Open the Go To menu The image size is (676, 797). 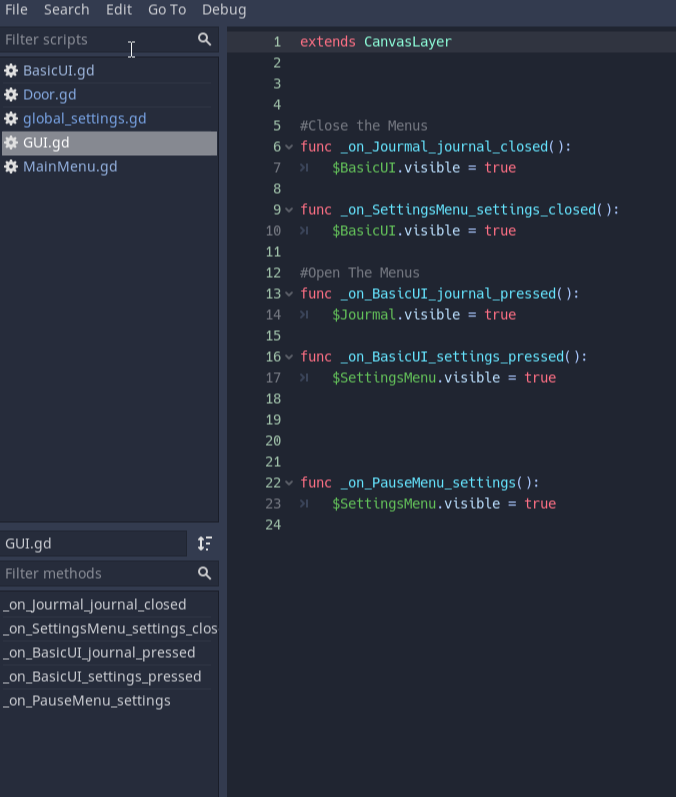[167, 10]
